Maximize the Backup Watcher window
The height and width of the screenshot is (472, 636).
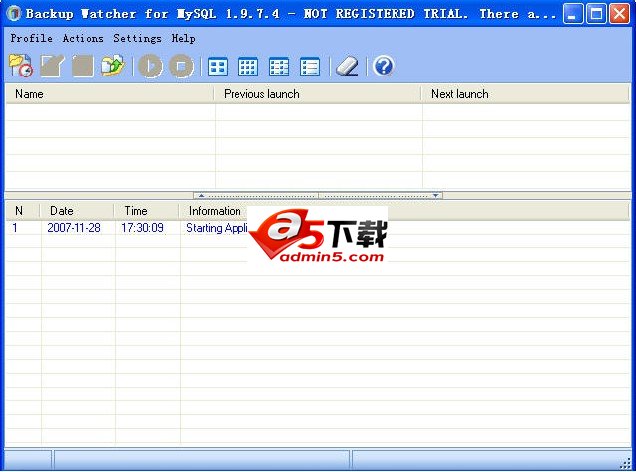click(596, 14)
